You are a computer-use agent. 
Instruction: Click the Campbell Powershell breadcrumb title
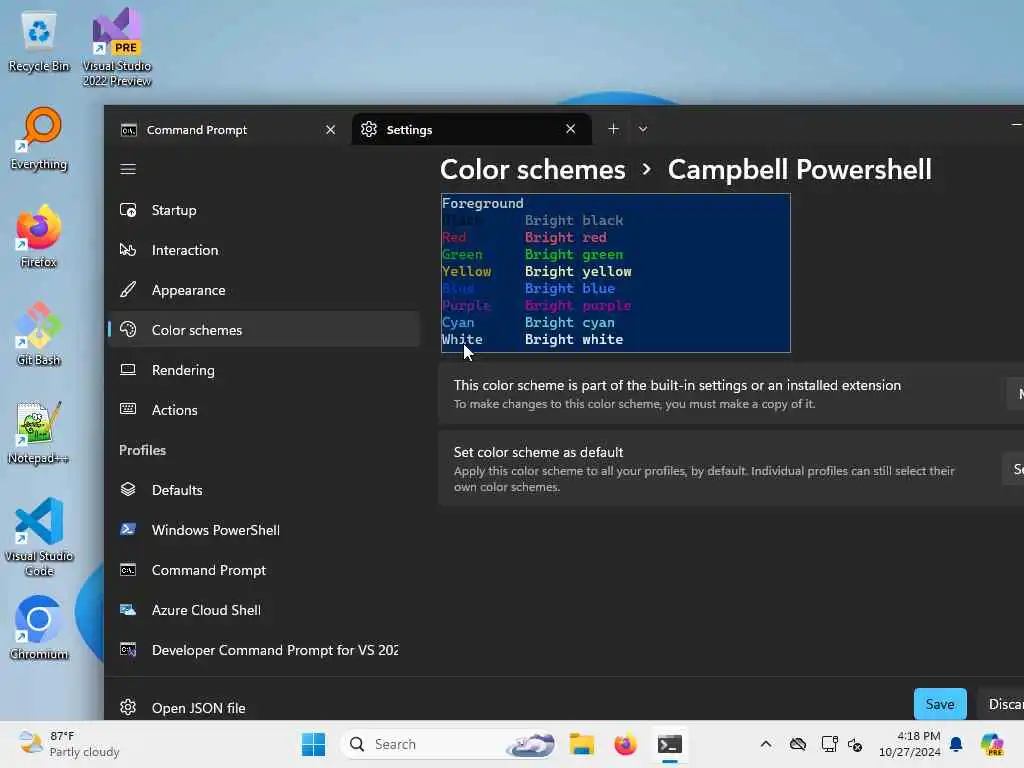point(799,170)
